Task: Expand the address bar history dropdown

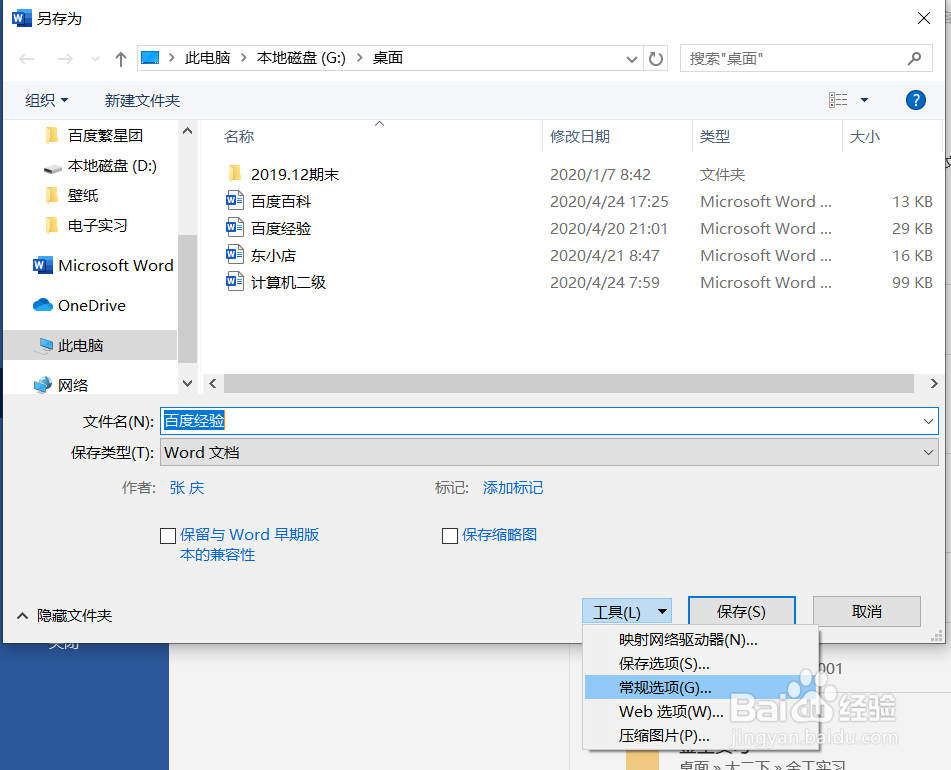Action: click(631, 59)
